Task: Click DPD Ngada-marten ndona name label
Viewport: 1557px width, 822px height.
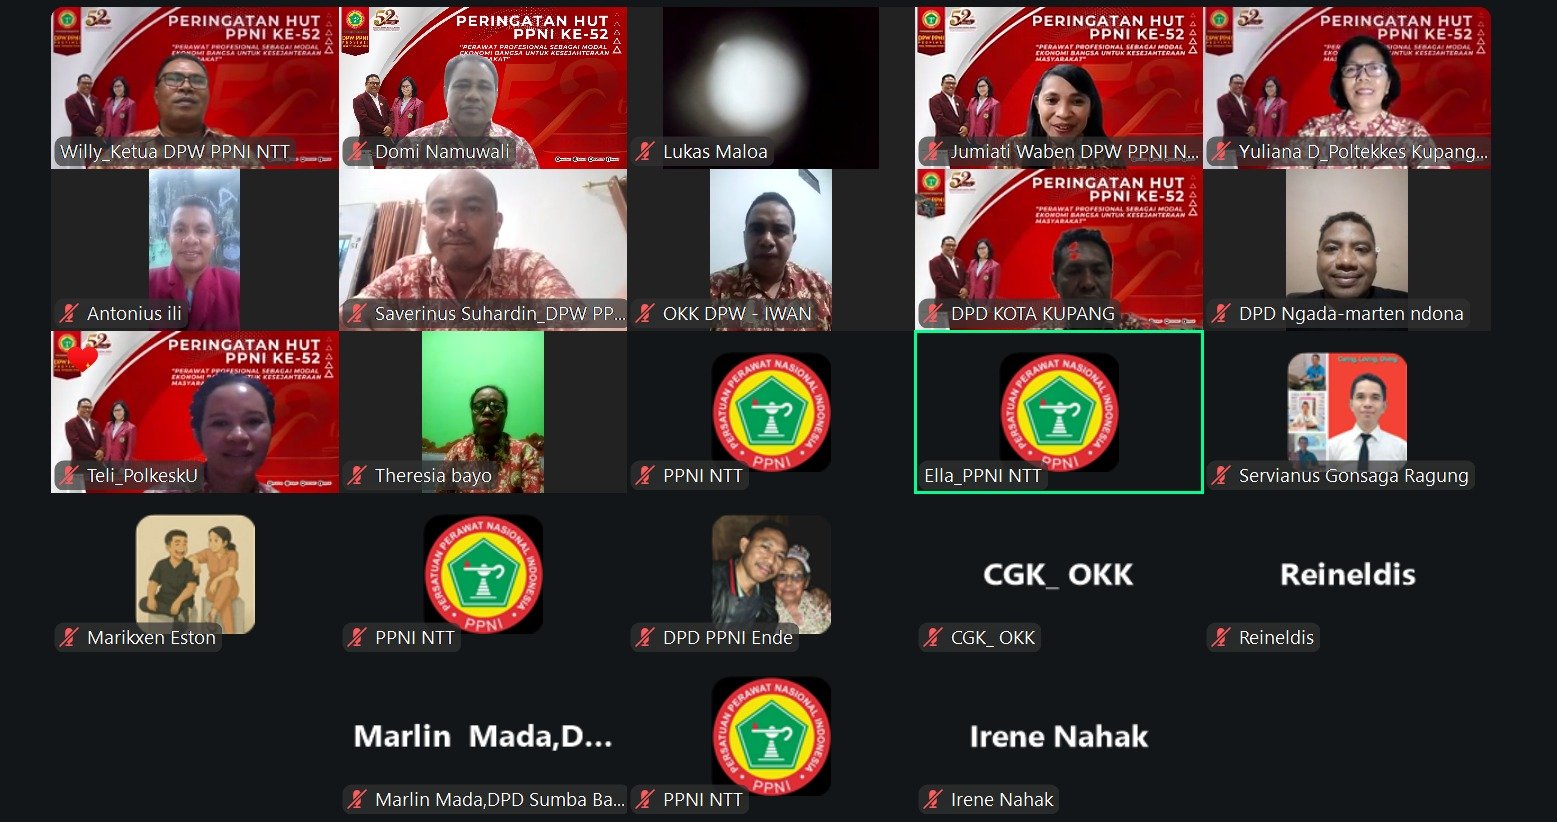Action: (1351, 314)
